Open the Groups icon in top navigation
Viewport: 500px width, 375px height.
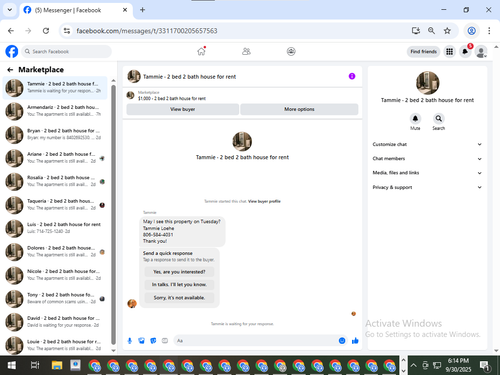click(291, 51)
